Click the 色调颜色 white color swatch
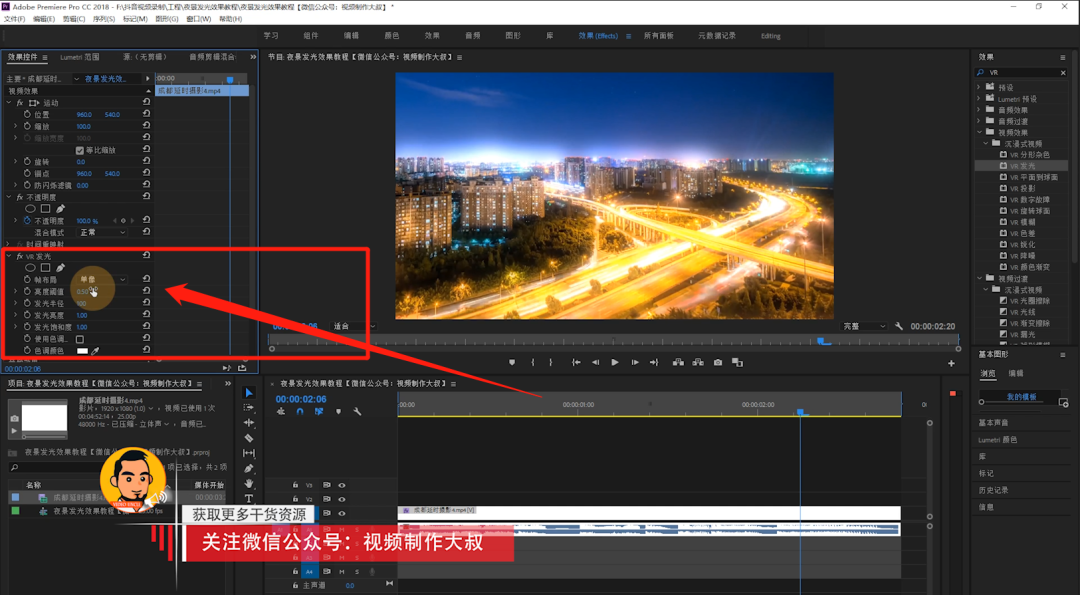The width and height of the screenshot is (1080, 595). (x=83, y=351)
